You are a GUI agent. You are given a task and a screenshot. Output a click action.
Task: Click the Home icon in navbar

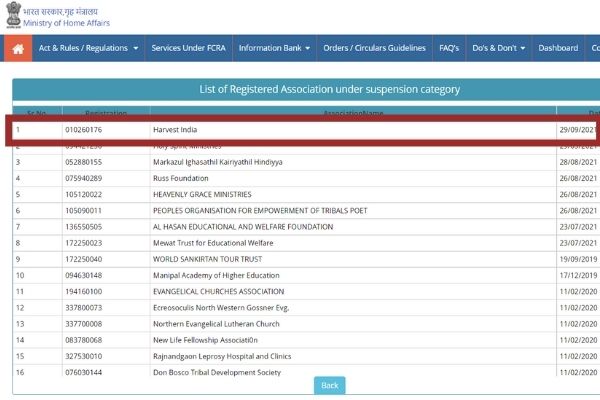pos(18,48)
